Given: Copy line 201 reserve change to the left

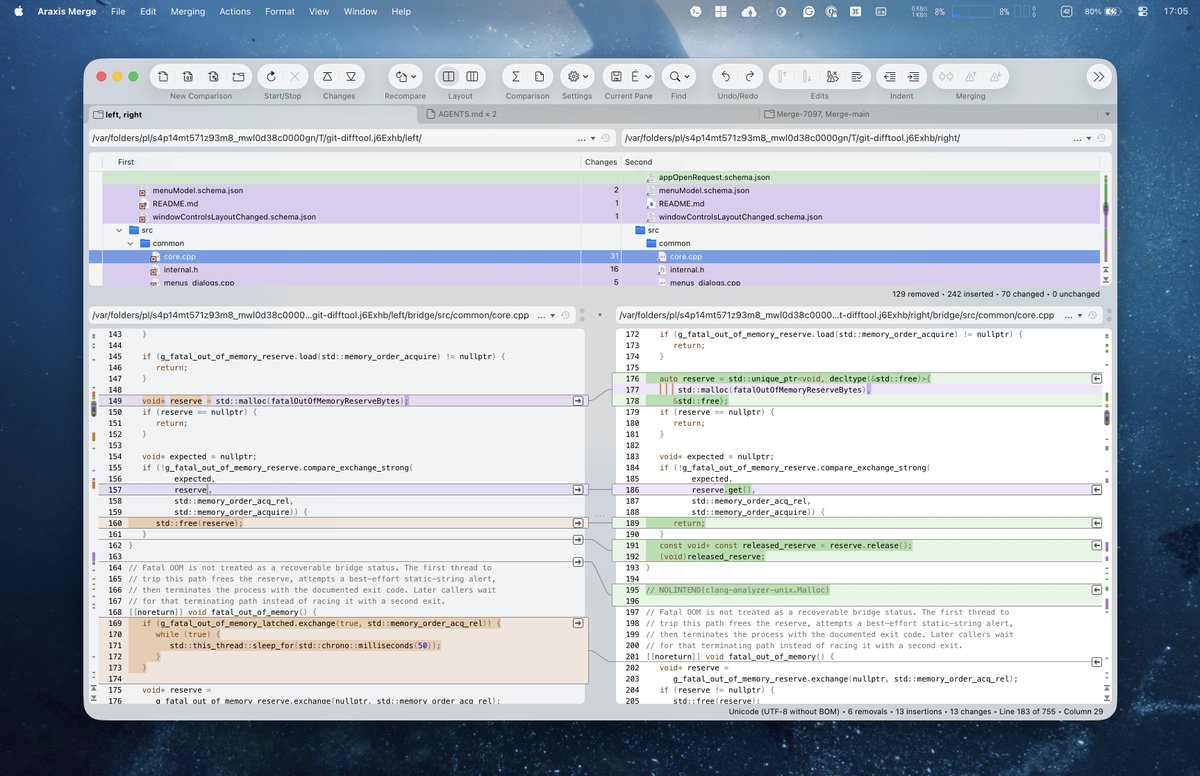Looking at the screenshot, I should (x=1096, y=662).
